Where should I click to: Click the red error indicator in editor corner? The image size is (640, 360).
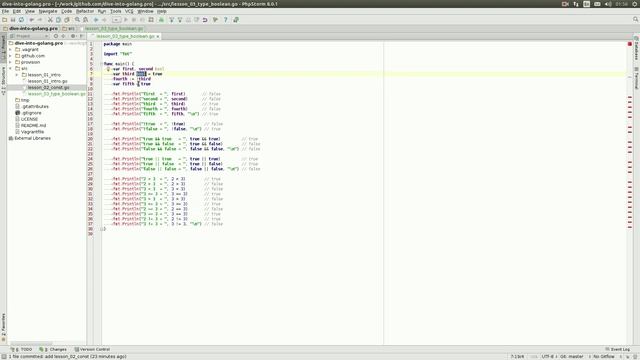(x=630, y=44)
